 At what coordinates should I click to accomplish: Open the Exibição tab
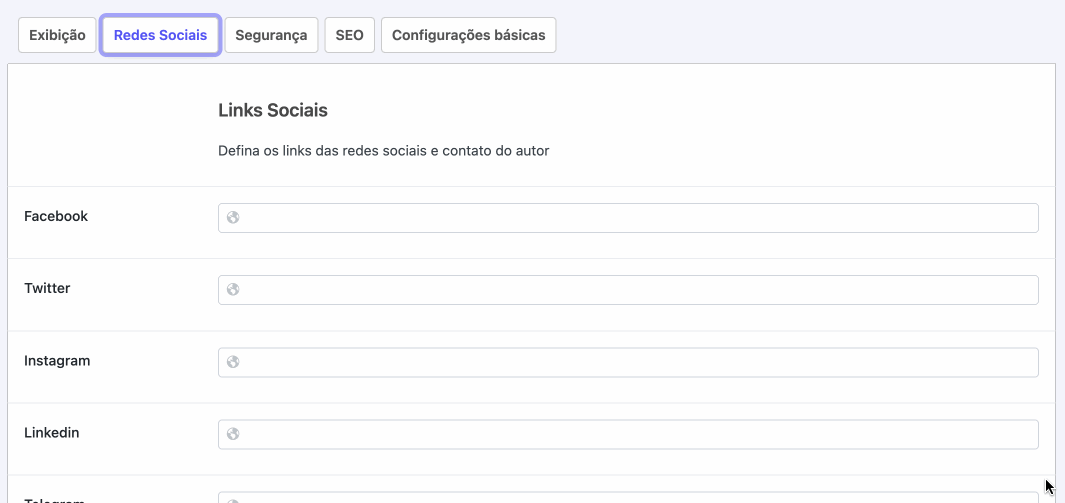coord(57,35)
